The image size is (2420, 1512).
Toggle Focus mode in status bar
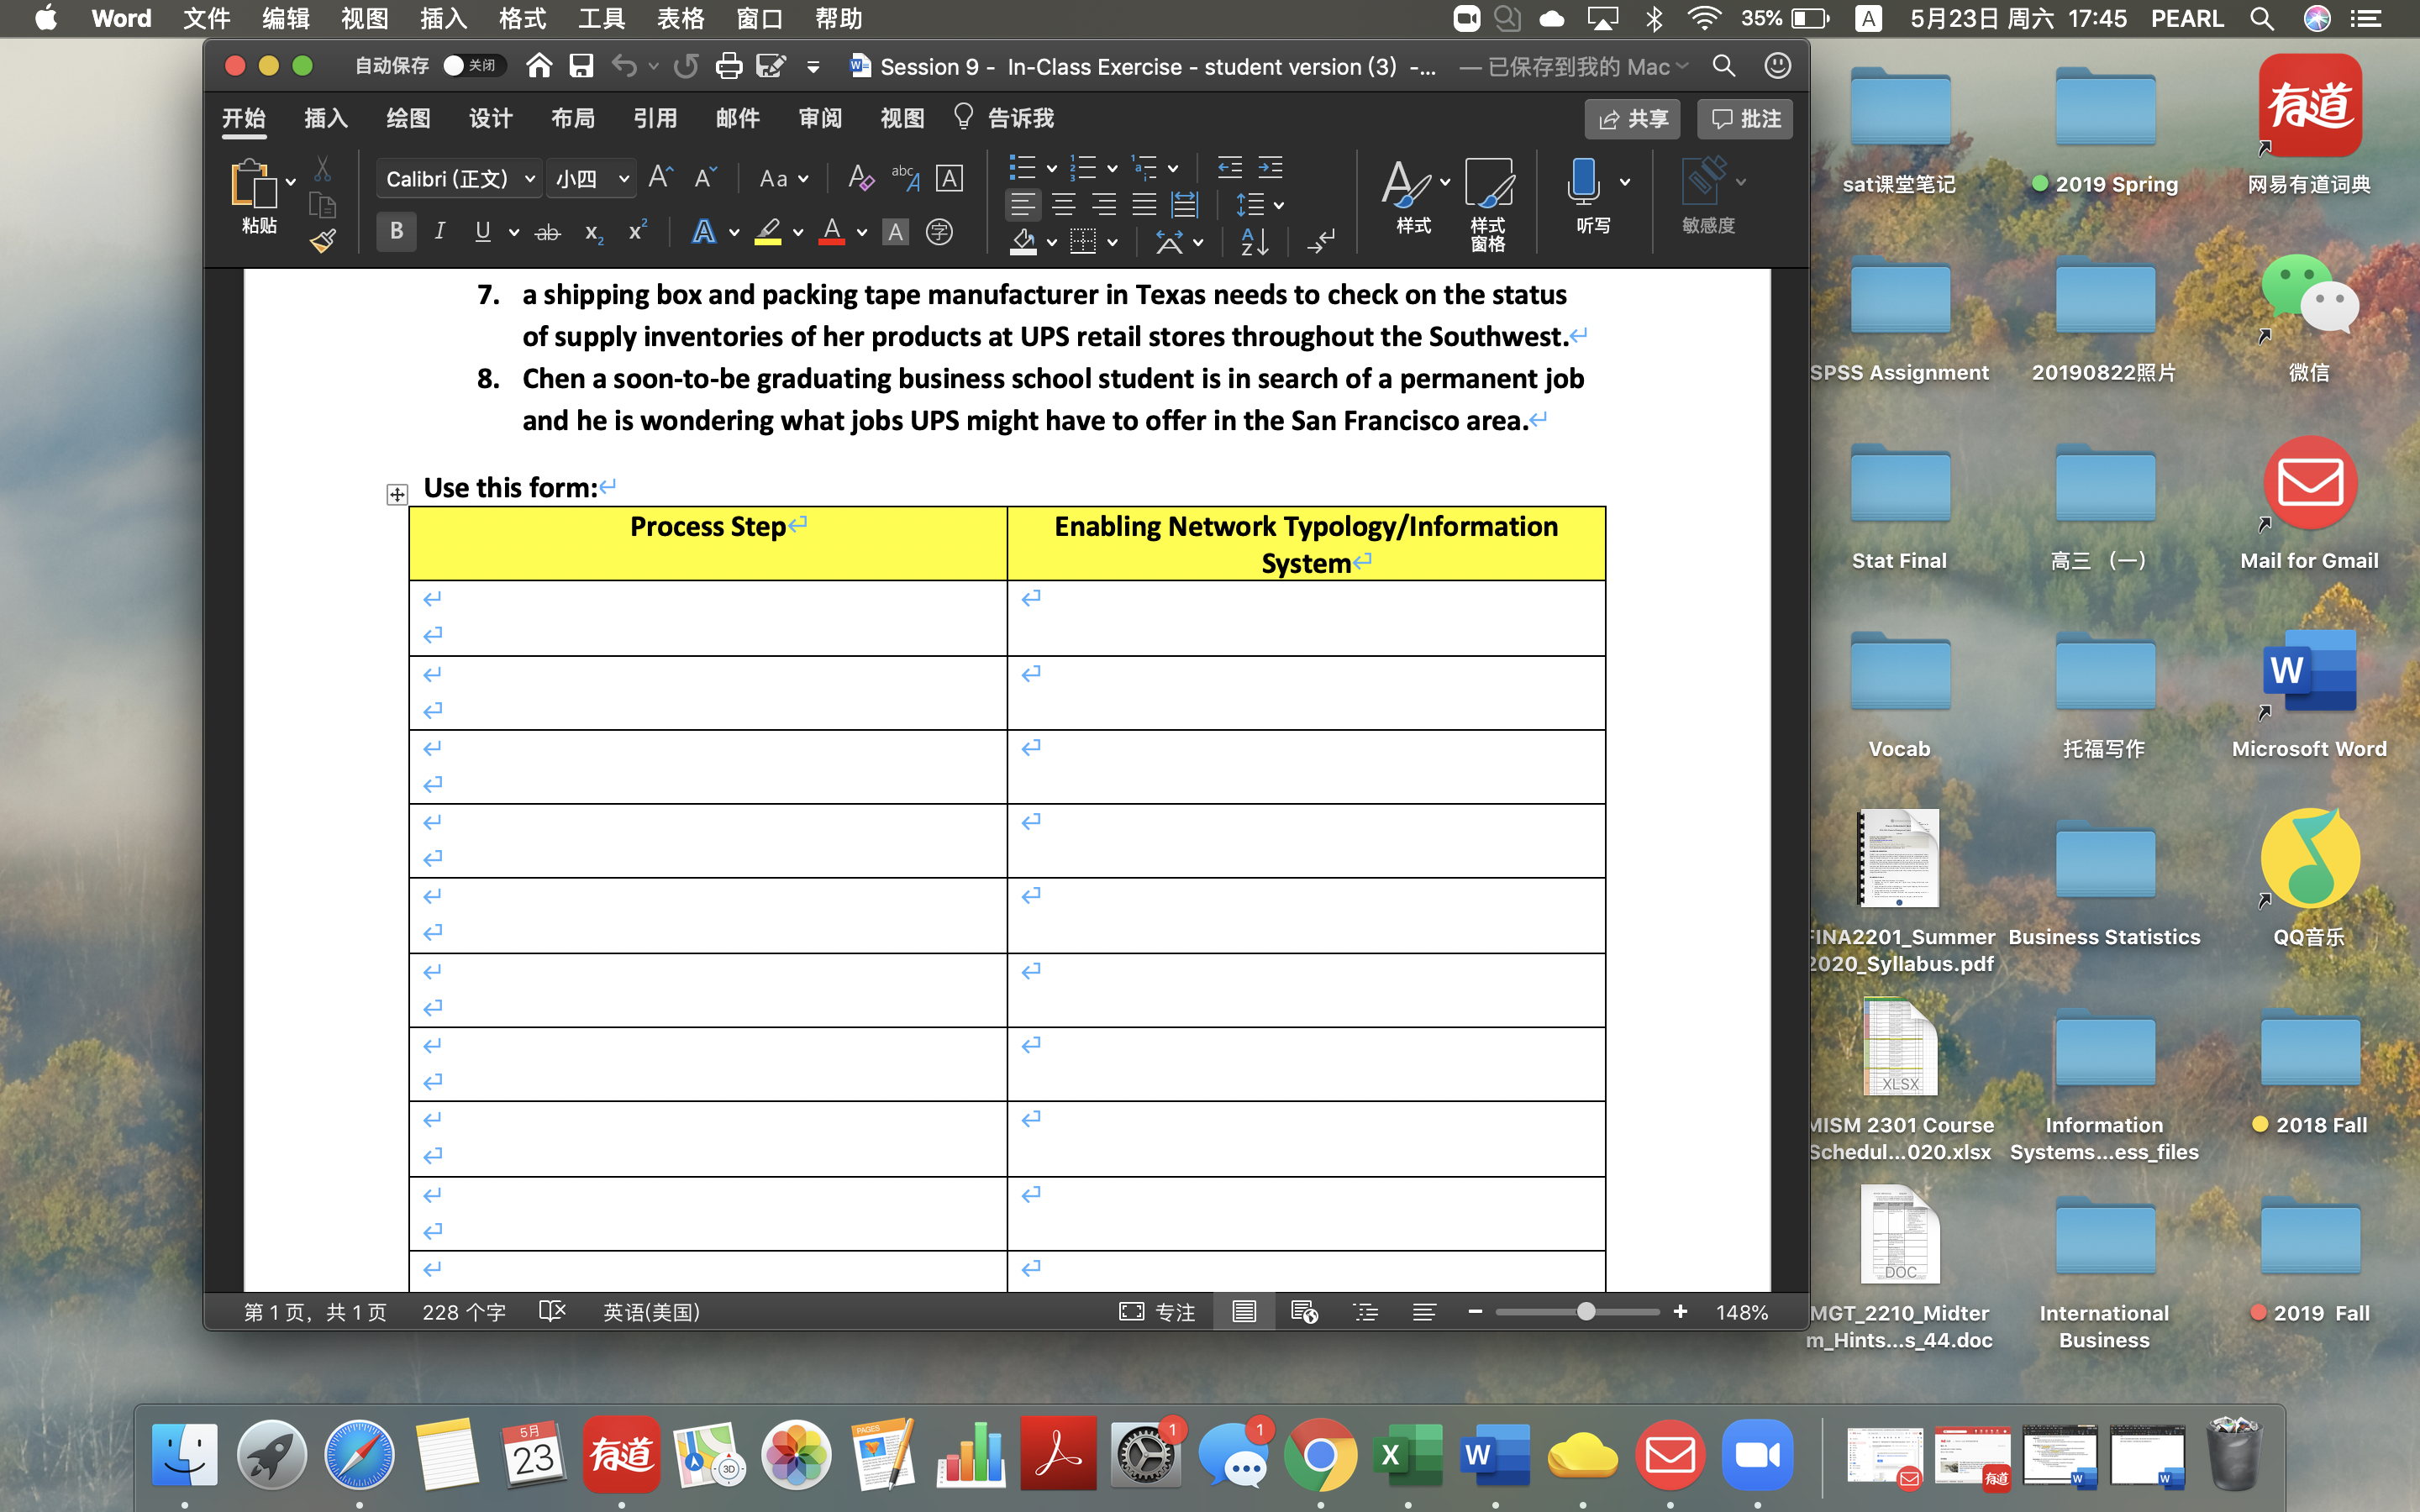click(1157, 1312)
